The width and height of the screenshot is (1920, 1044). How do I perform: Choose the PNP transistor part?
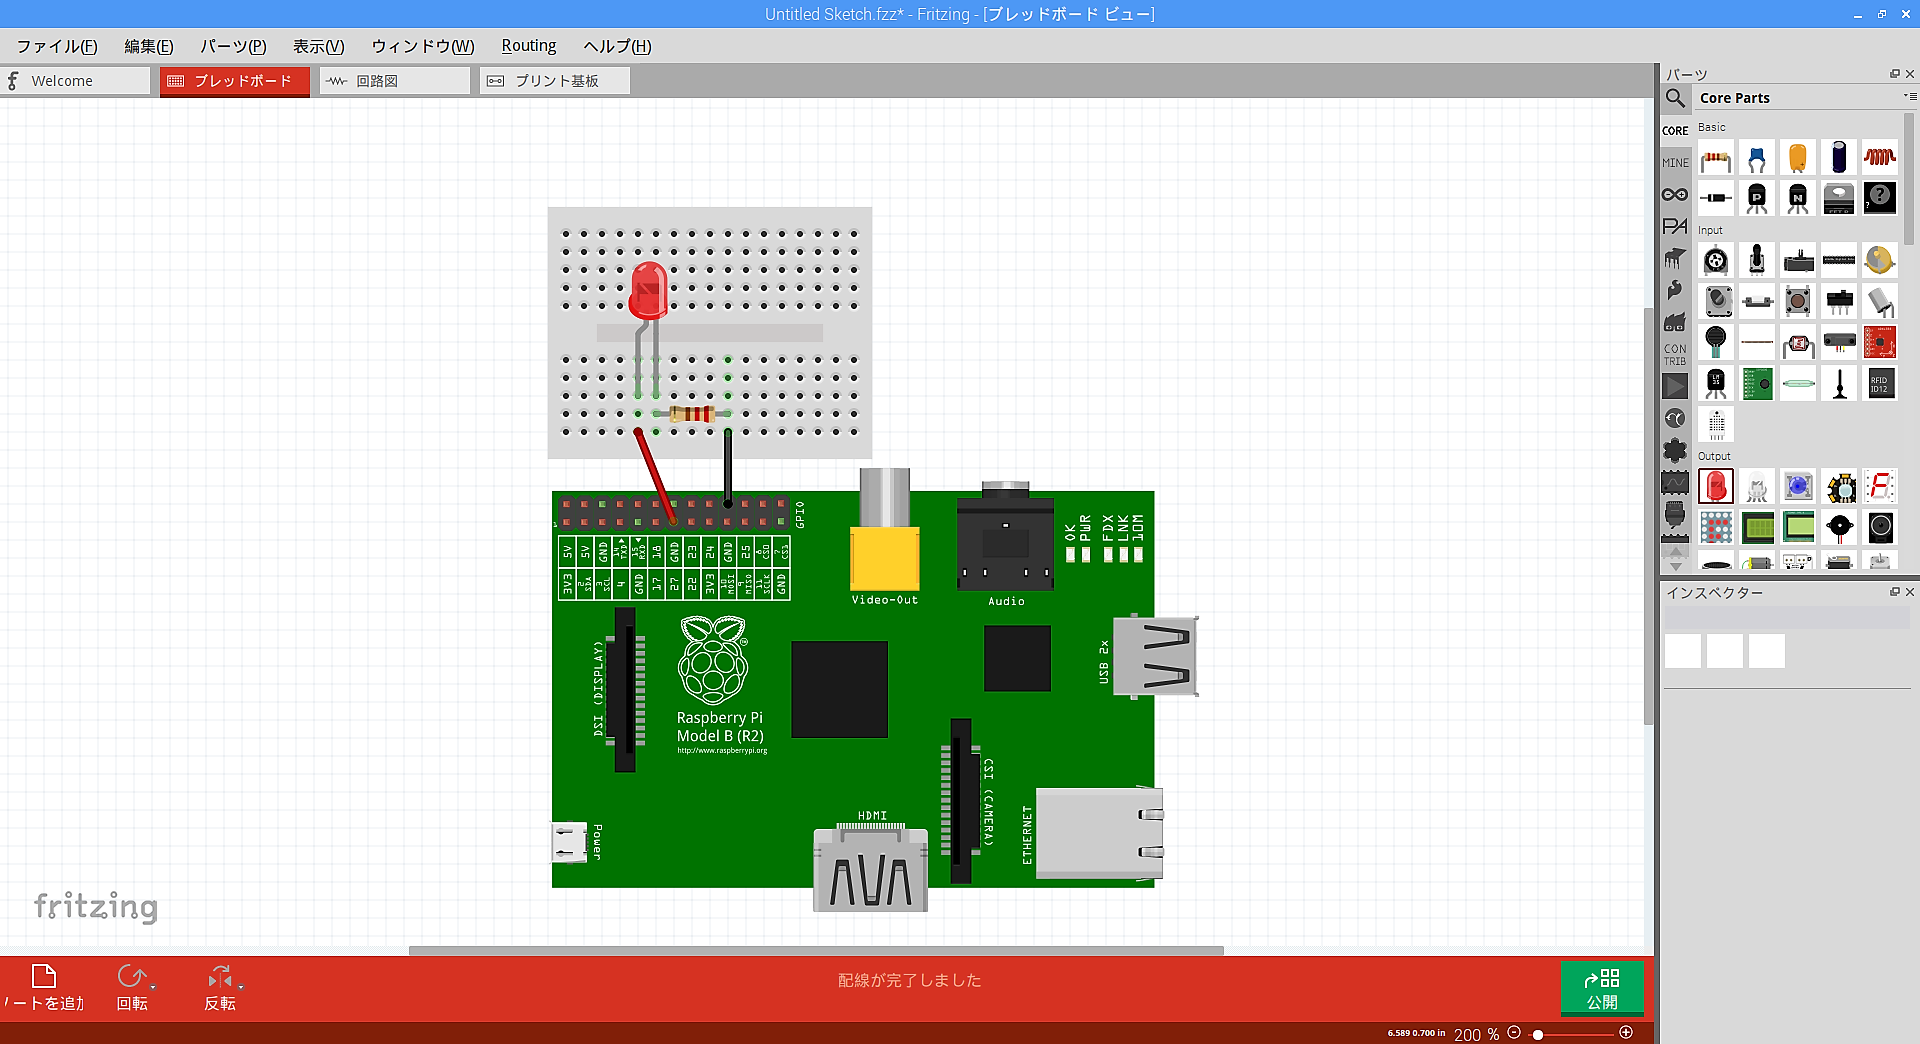[1757, 198]
